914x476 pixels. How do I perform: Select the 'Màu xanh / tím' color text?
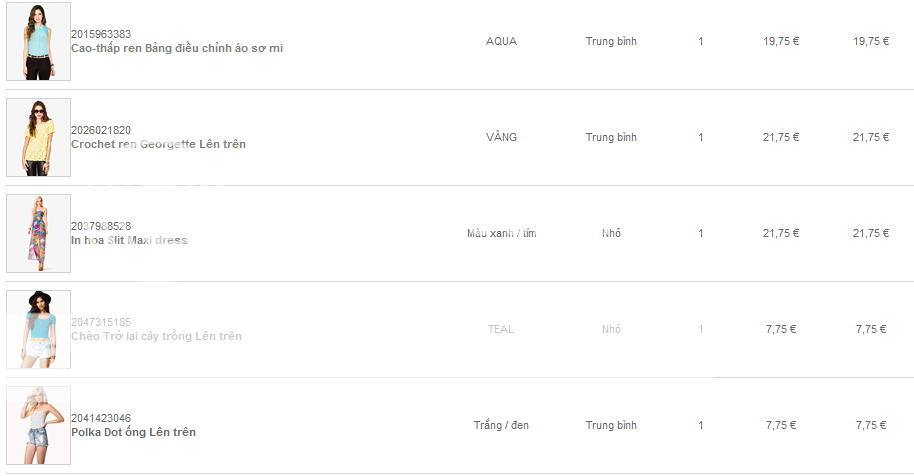coord(501,233)
